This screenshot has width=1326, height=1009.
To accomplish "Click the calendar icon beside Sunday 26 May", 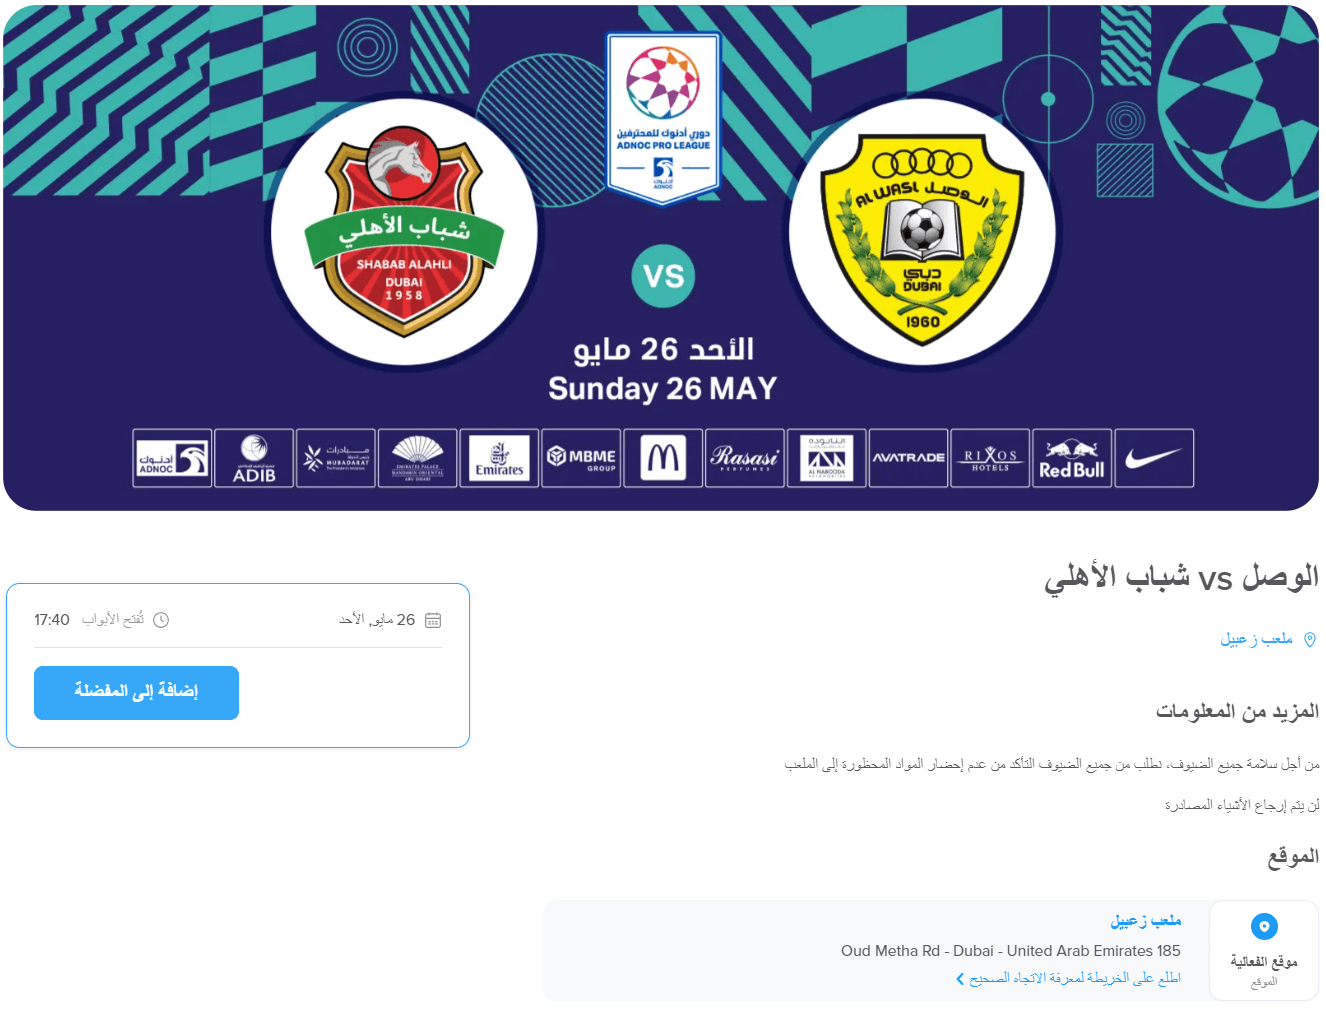I will (x=433, y=620).
